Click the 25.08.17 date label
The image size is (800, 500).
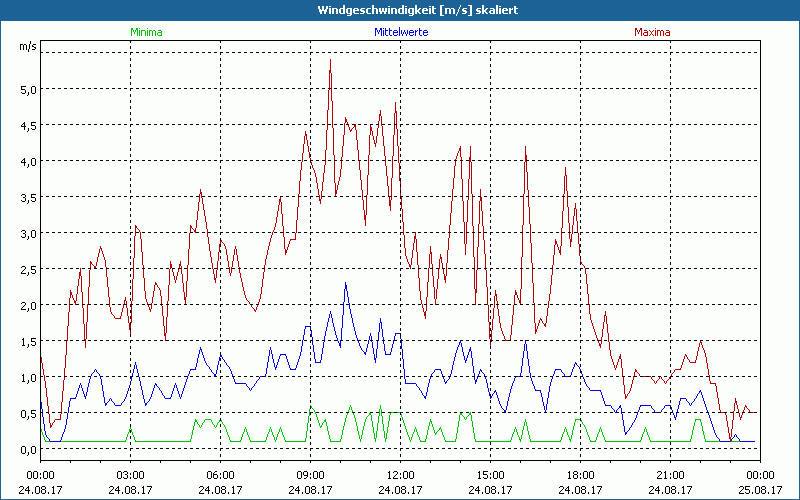pos(760,489)
